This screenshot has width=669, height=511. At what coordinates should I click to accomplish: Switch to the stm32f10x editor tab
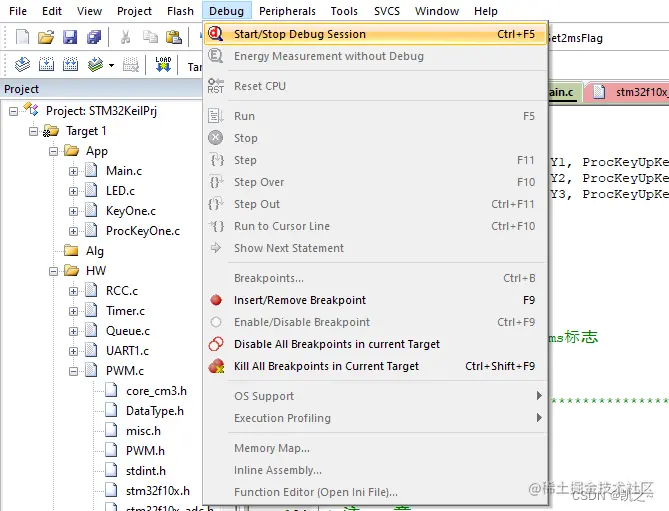627,92
